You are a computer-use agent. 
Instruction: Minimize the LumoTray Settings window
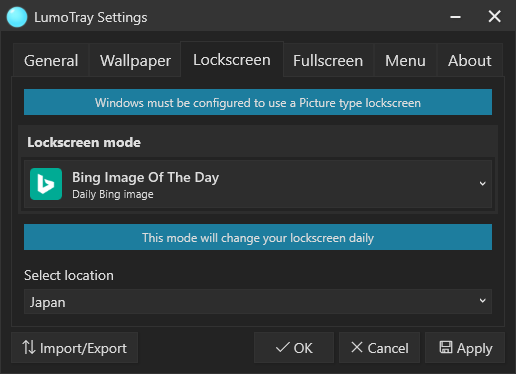tap(455, 17)
